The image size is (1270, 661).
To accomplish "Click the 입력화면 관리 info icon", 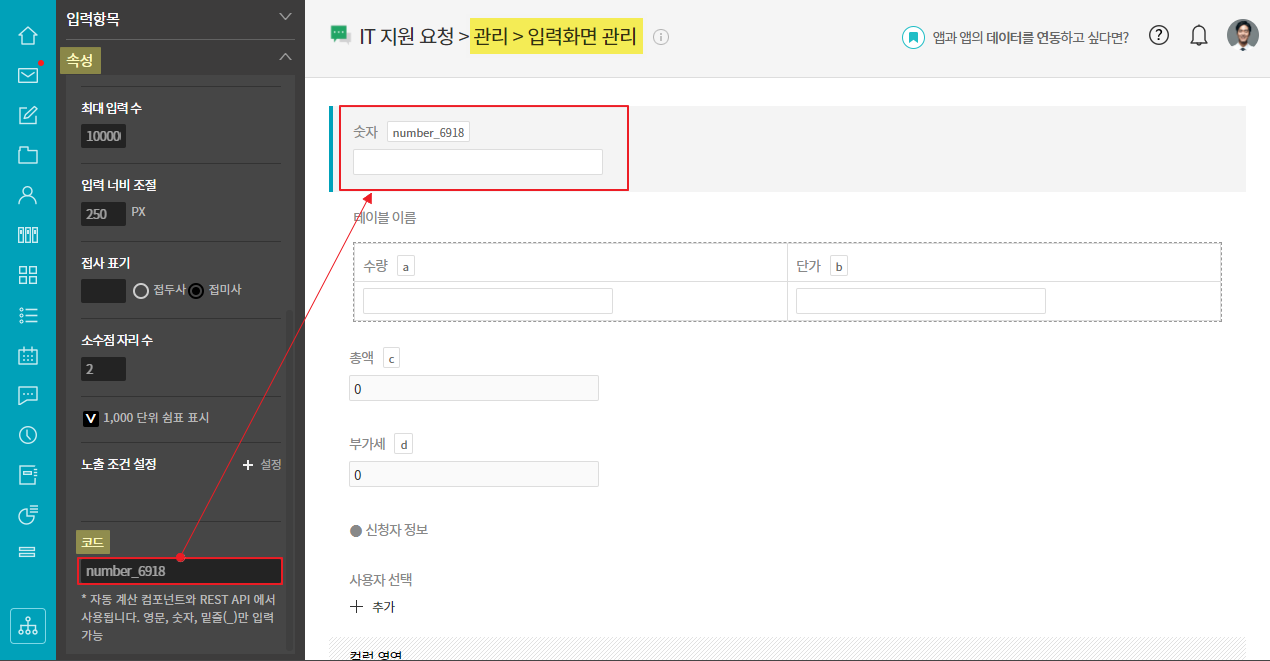I will 661,37.
